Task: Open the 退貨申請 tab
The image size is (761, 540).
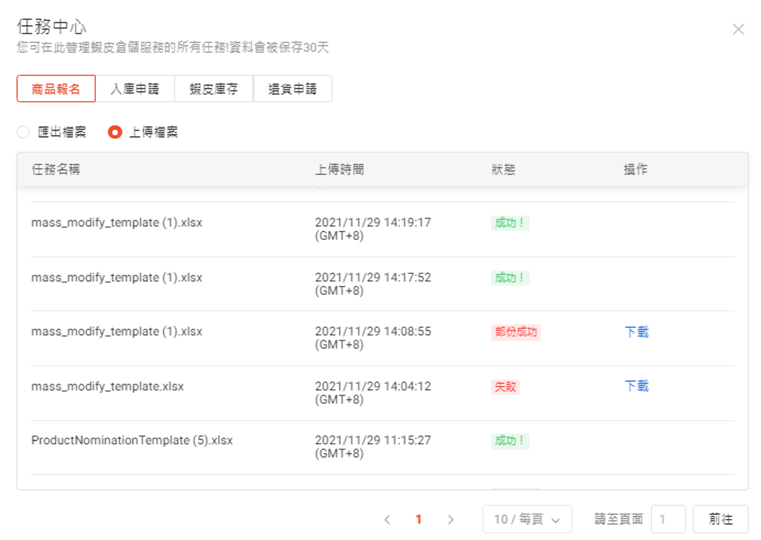Action: point(292,88)
